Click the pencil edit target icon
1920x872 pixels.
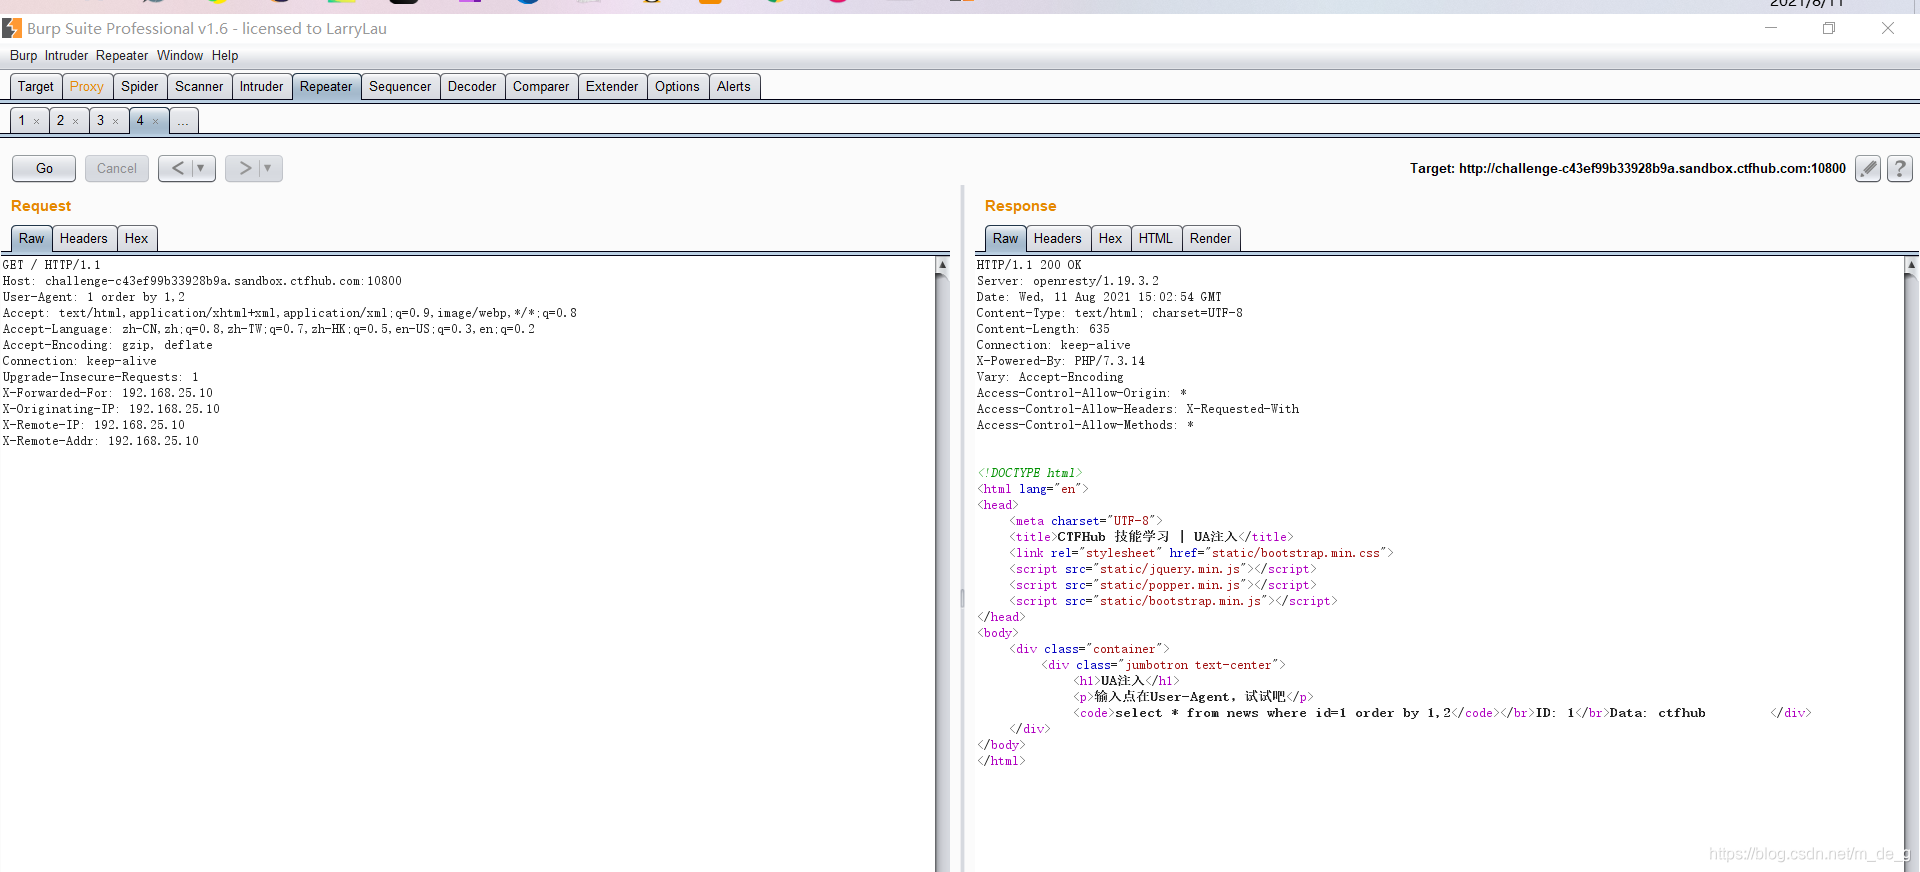(x=1868, y=168)
